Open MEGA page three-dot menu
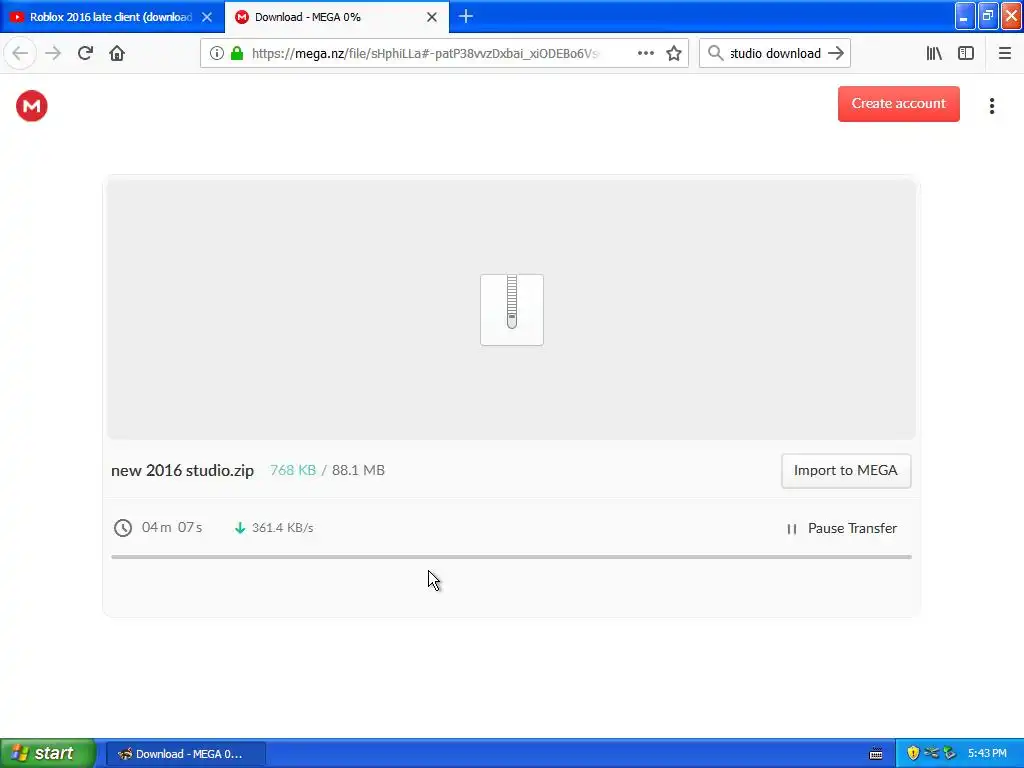 991,106
